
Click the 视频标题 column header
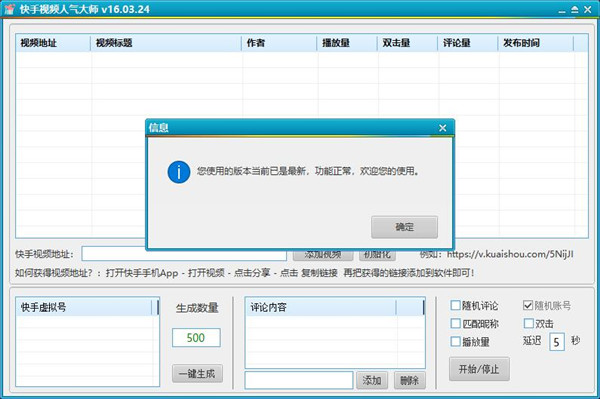[166, 43]
